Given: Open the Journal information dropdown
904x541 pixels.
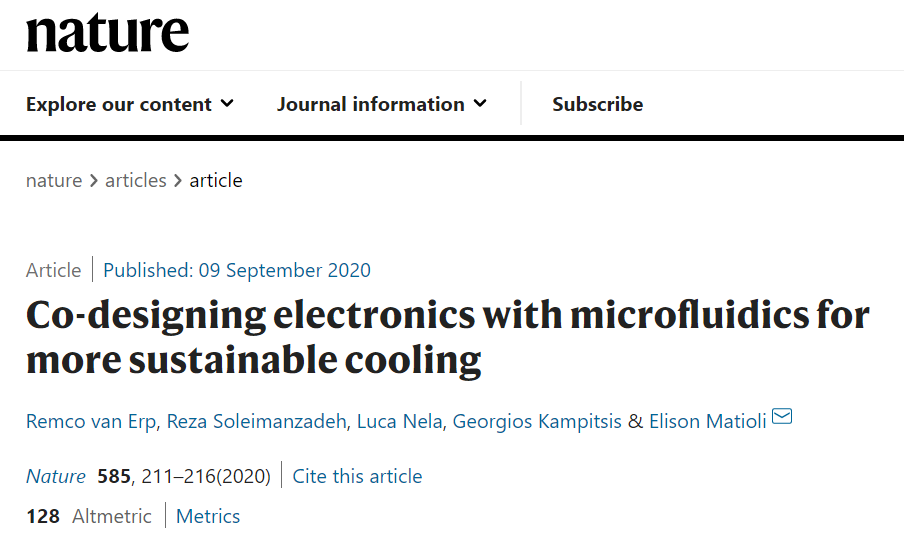Looking at the screenshot, I should [x=382, y=104].
